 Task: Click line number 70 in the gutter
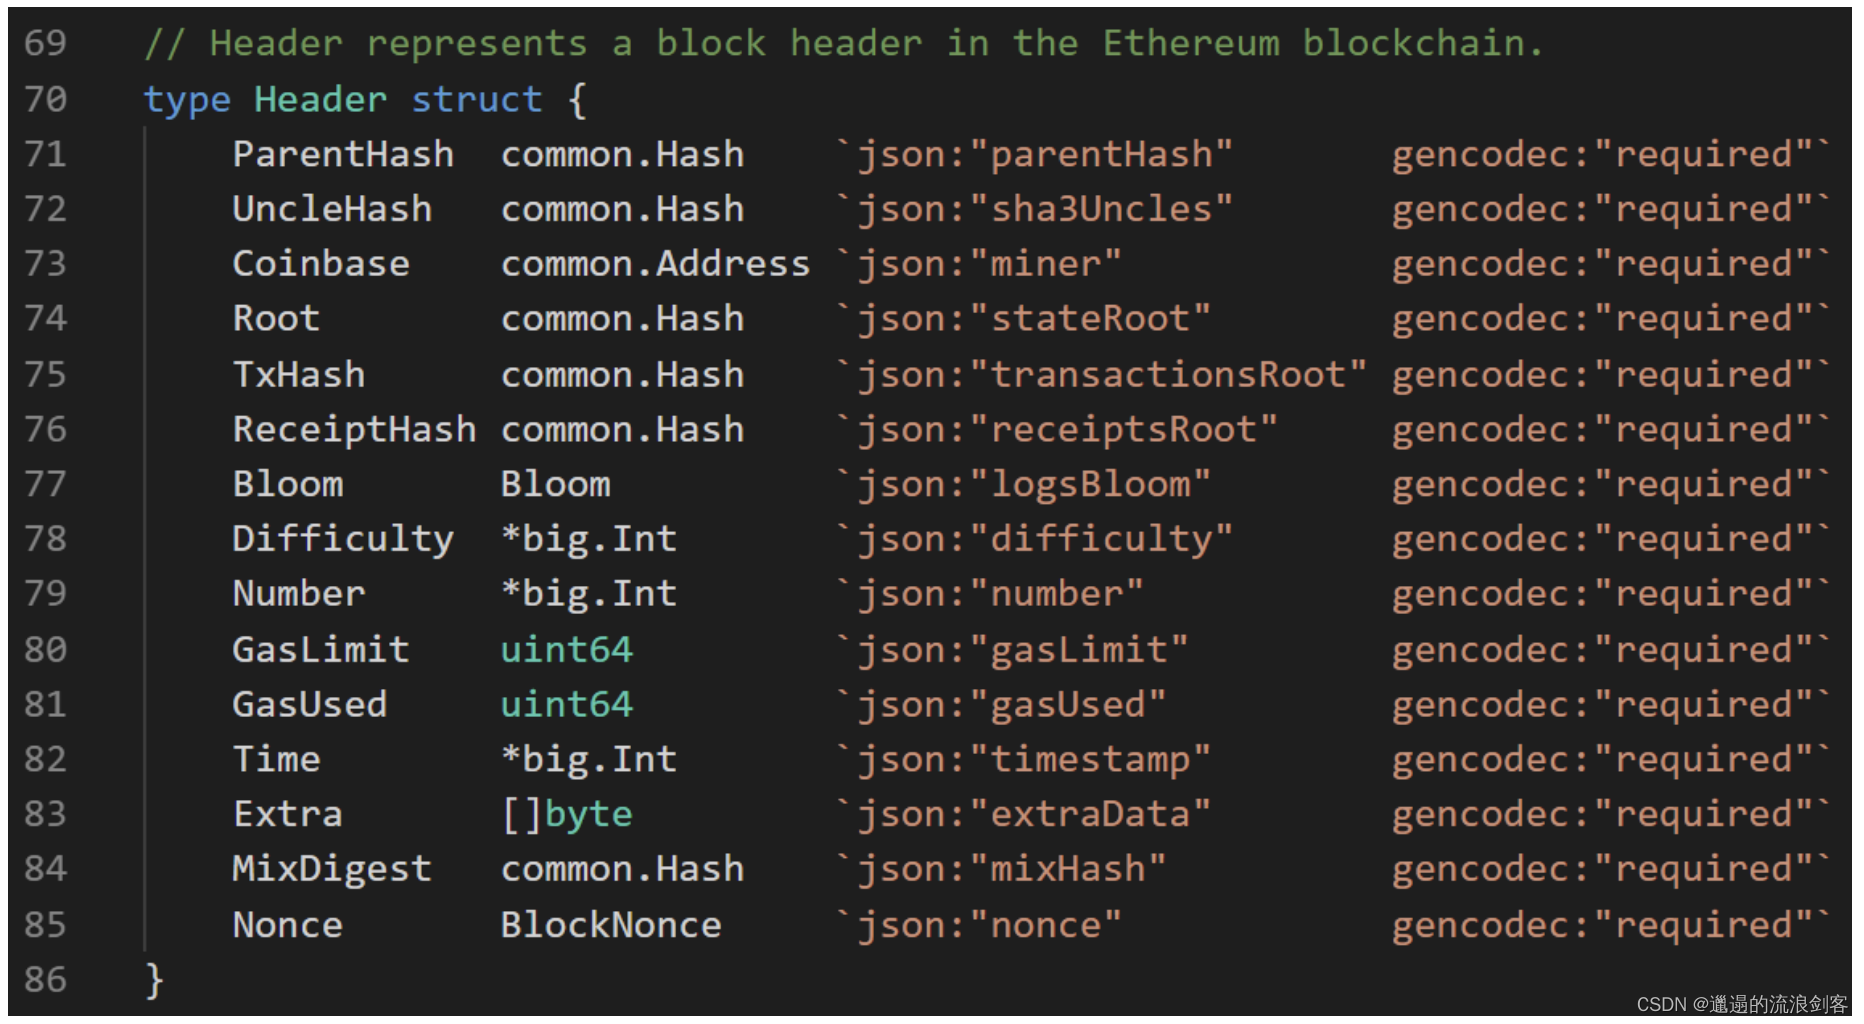tap(45, 99)
